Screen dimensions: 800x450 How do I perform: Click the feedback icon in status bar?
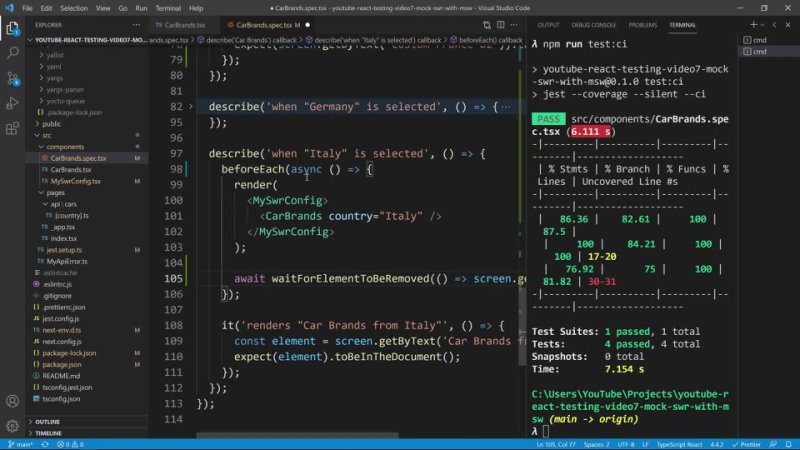click(x=773, y=444)
